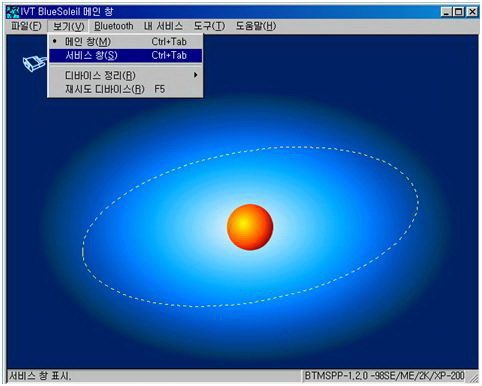Select 재시도 디바이스(R) F5 entry

point(125,89)
